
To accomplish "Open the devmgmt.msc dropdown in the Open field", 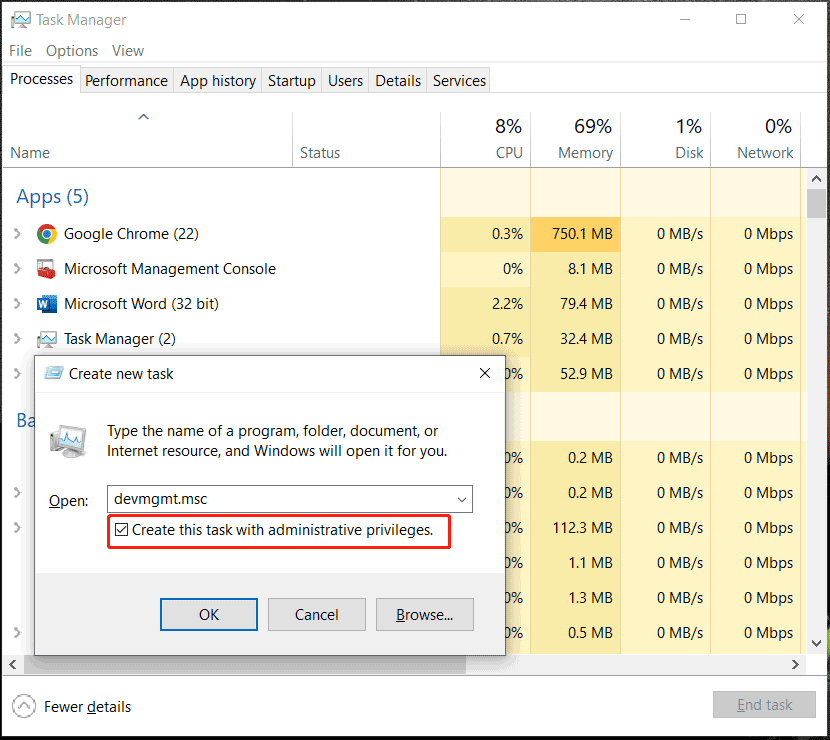I will [x=461, y=499].
